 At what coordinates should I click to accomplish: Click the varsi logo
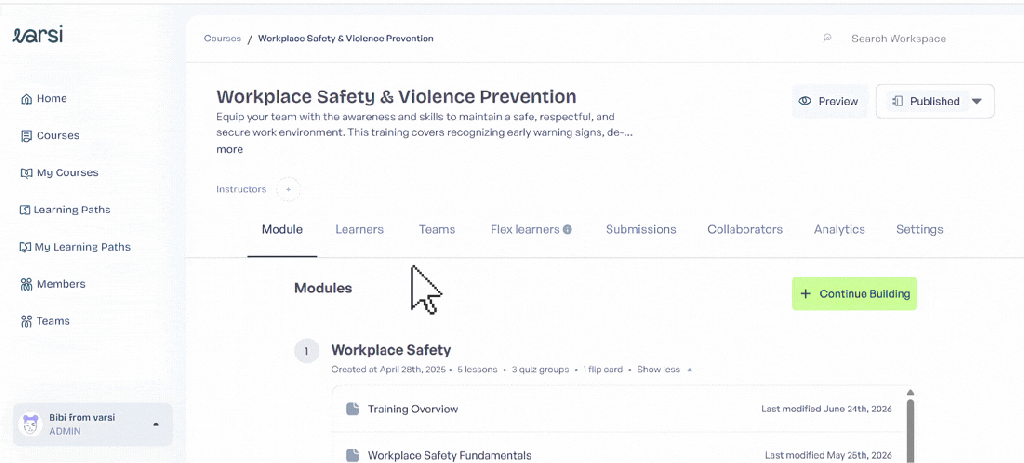pyautogui.click(x=38, y=35)
